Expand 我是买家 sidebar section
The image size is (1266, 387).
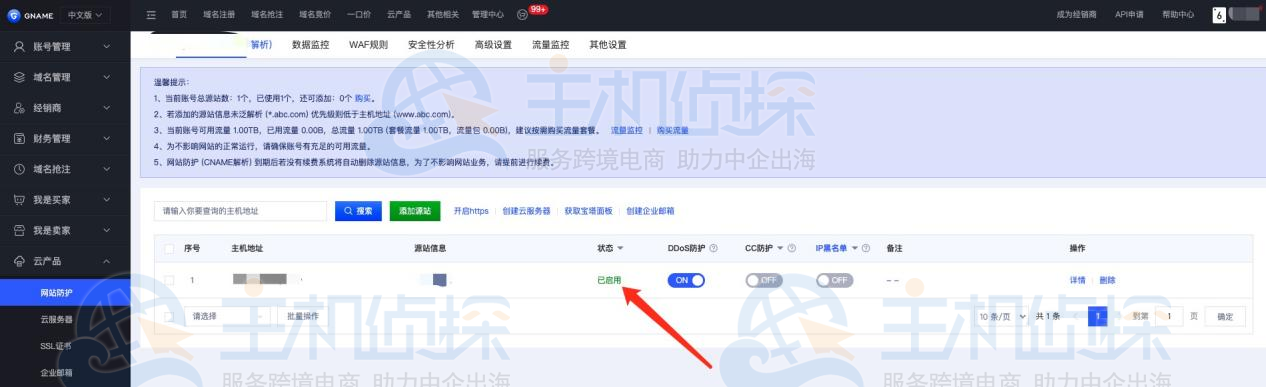tap(65, 200)
